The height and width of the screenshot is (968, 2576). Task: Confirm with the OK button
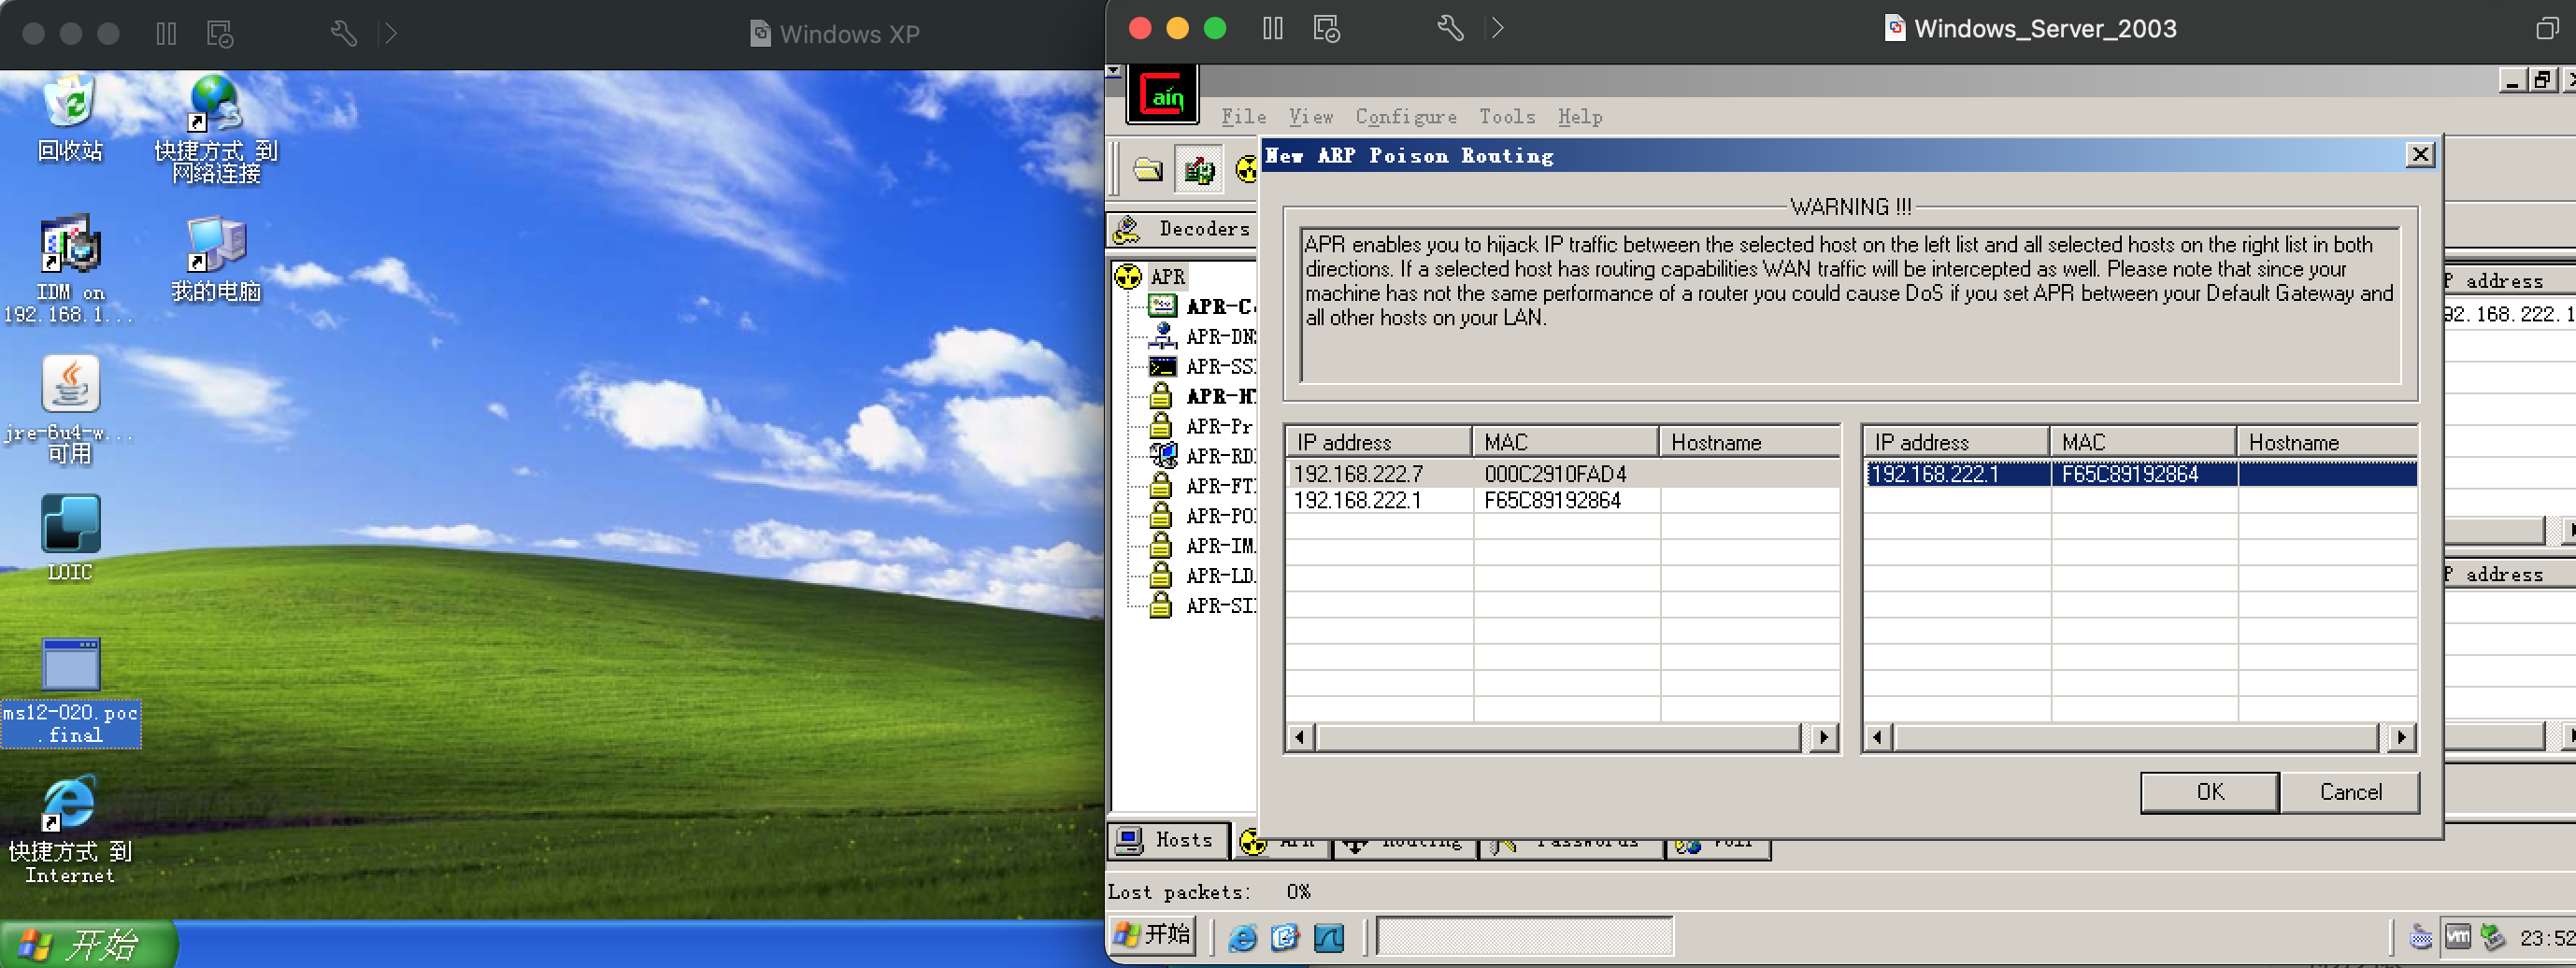[2210, 792]
